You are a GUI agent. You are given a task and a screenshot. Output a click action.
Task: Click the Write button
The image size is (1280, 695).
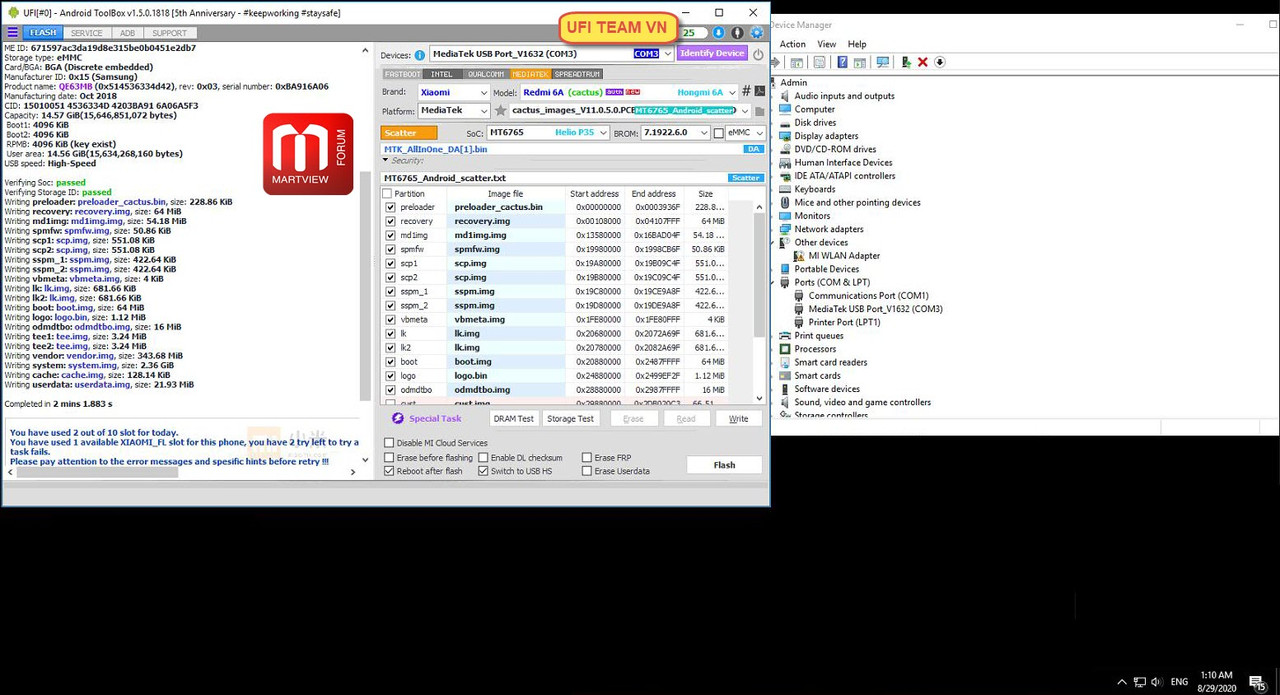point(738,419)
